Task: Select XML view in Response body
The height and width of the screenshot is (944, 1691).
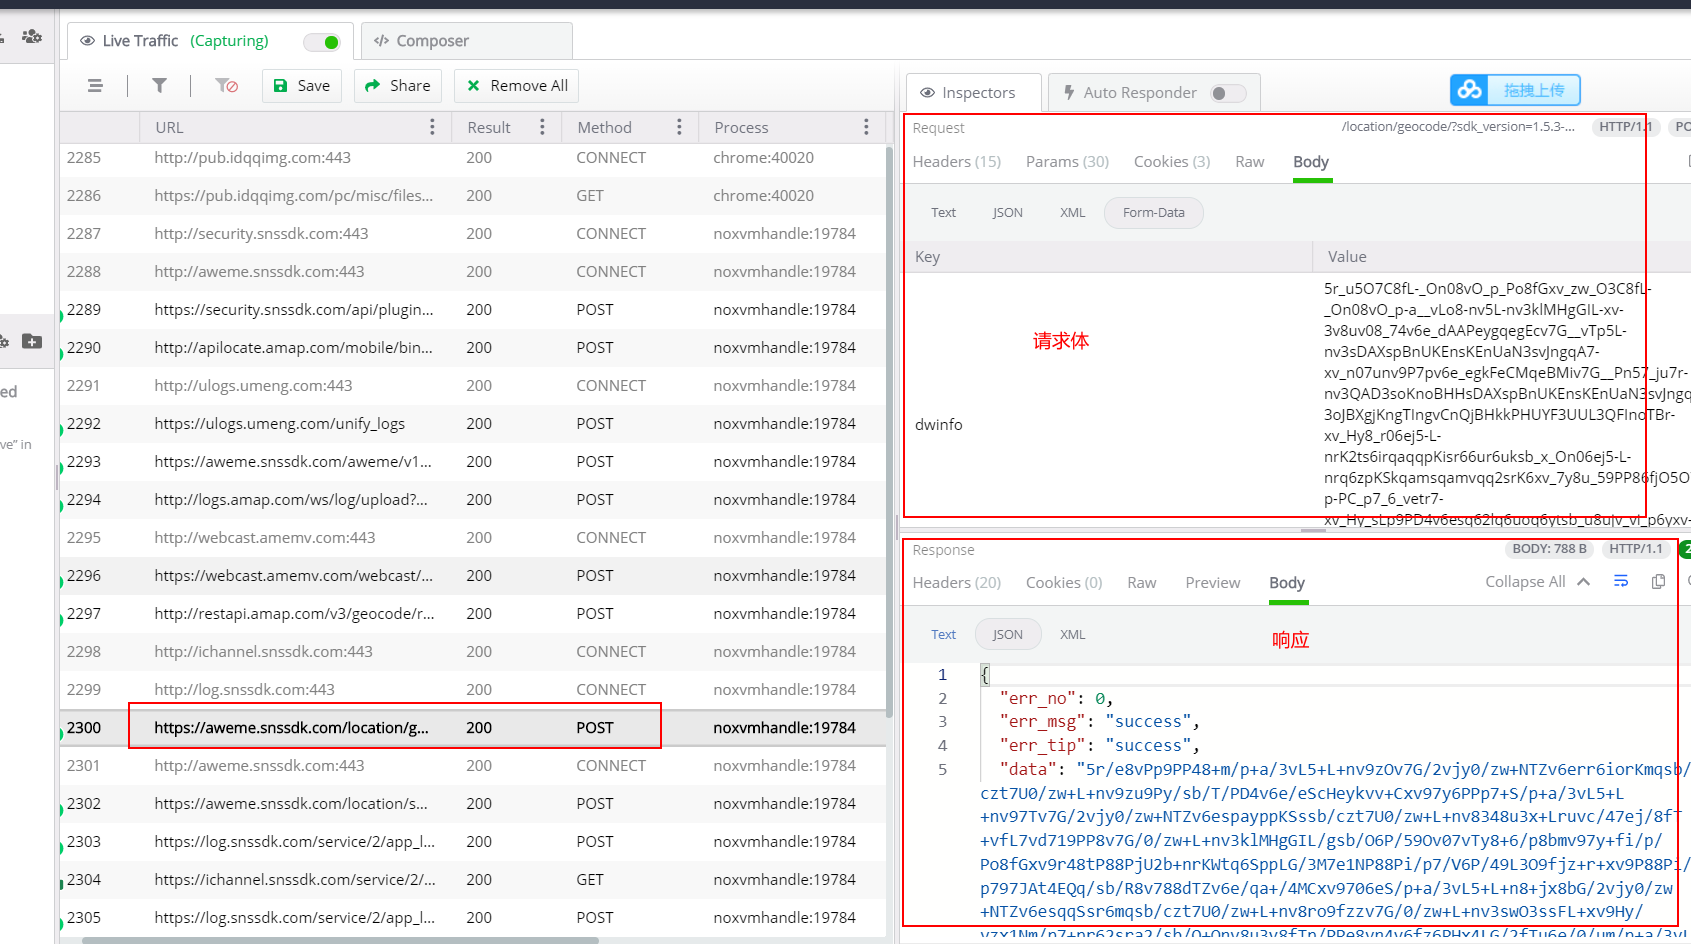Action: click(1072, 634)
